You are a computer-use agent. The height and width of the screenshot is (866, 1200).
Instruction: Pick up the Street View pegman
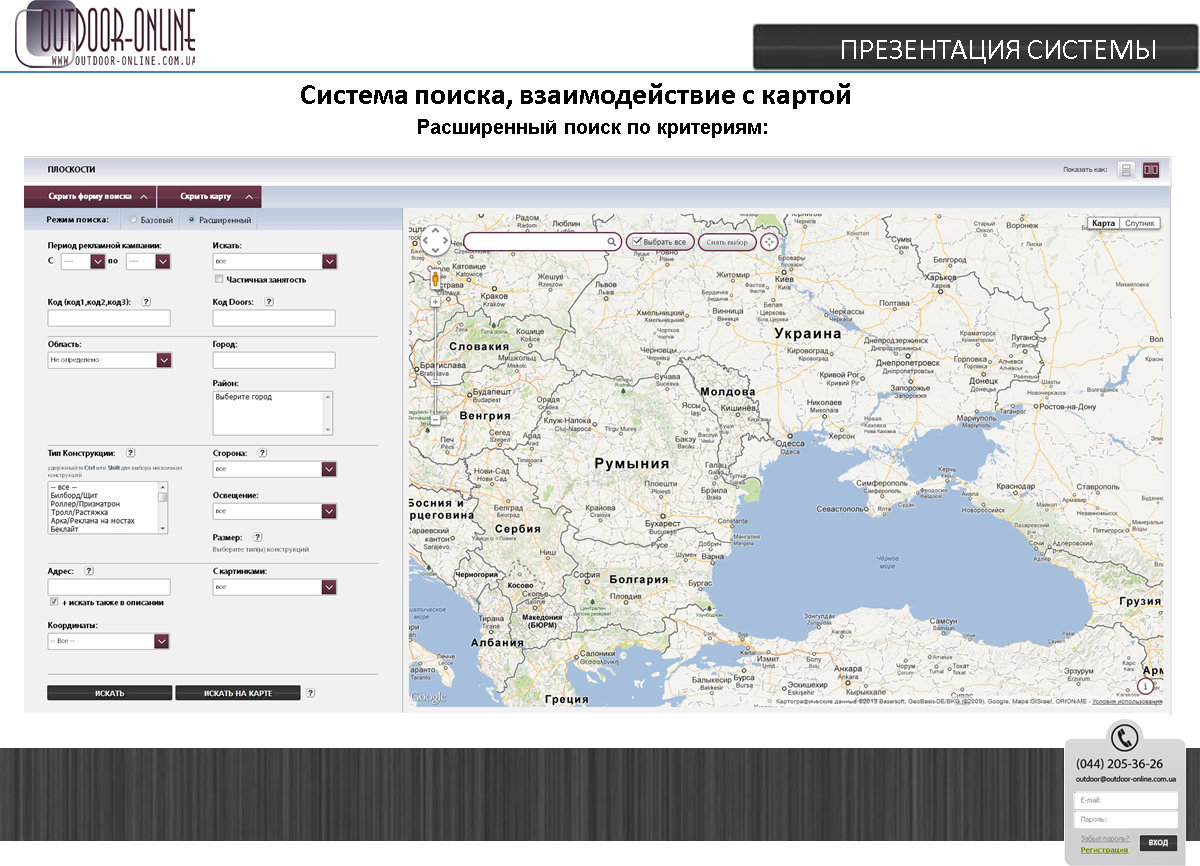pos(435,279)
